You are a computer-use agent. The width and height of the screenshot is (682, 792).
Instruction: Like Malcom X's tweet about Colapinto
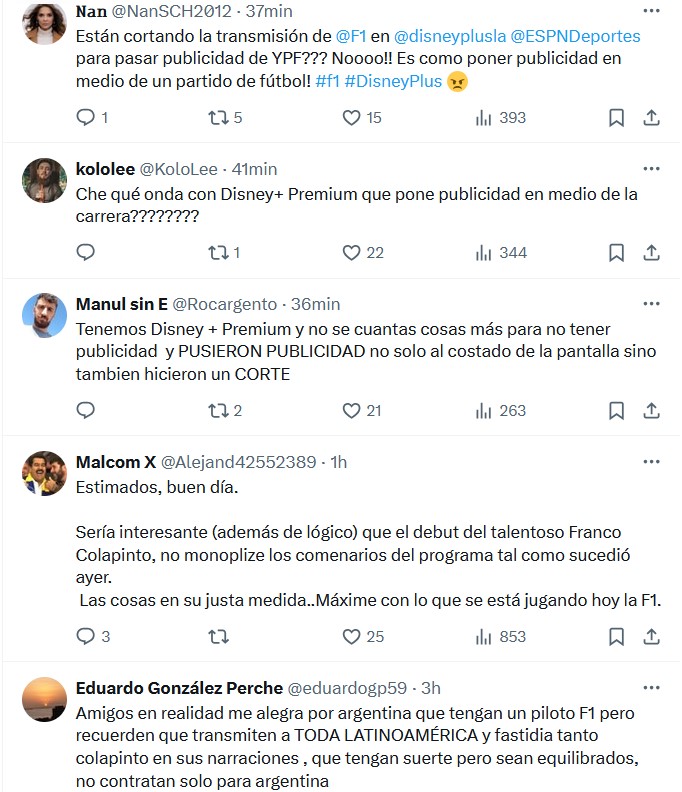coord(351,636)
